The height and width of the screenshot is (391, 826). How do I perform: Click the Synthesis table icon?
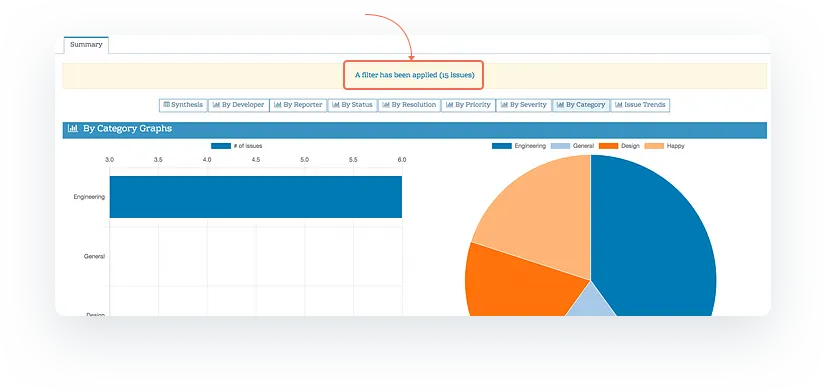[166, 105]
